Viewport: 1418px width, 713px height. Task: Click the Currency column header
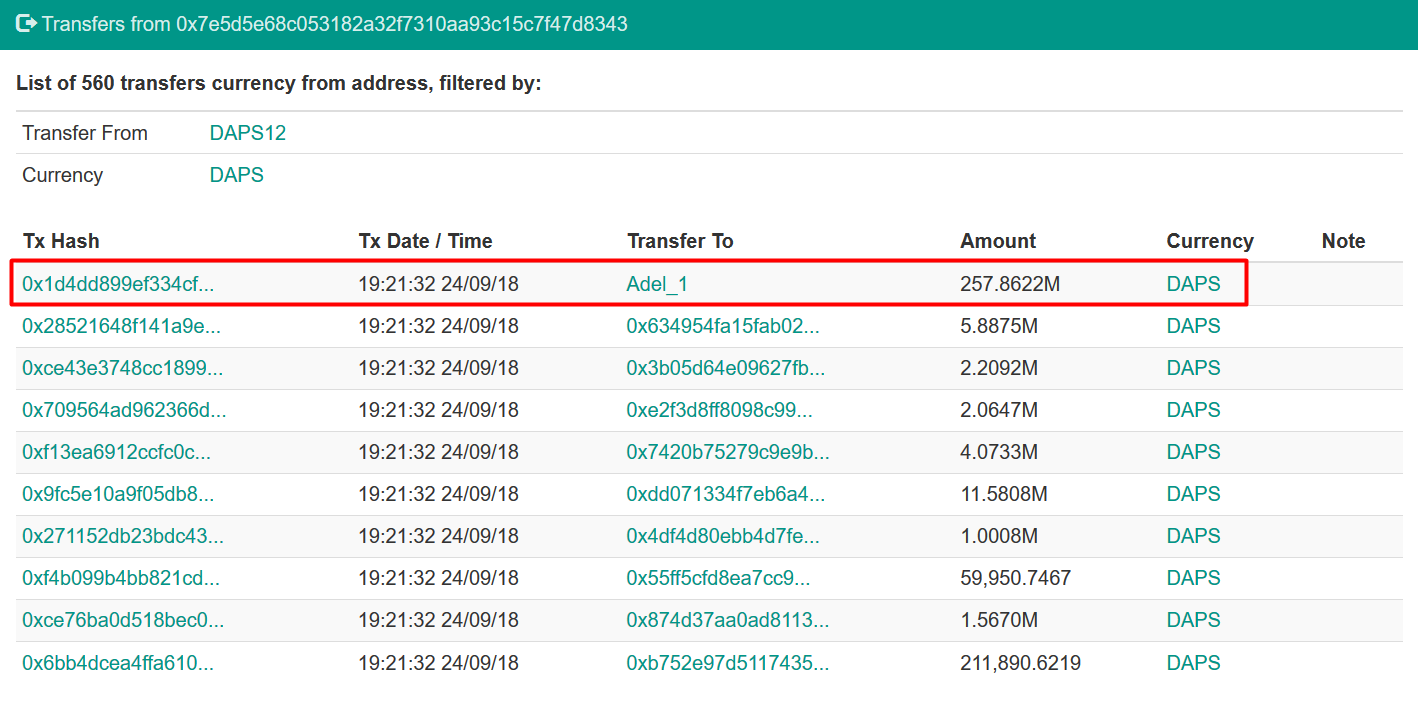1210,241
